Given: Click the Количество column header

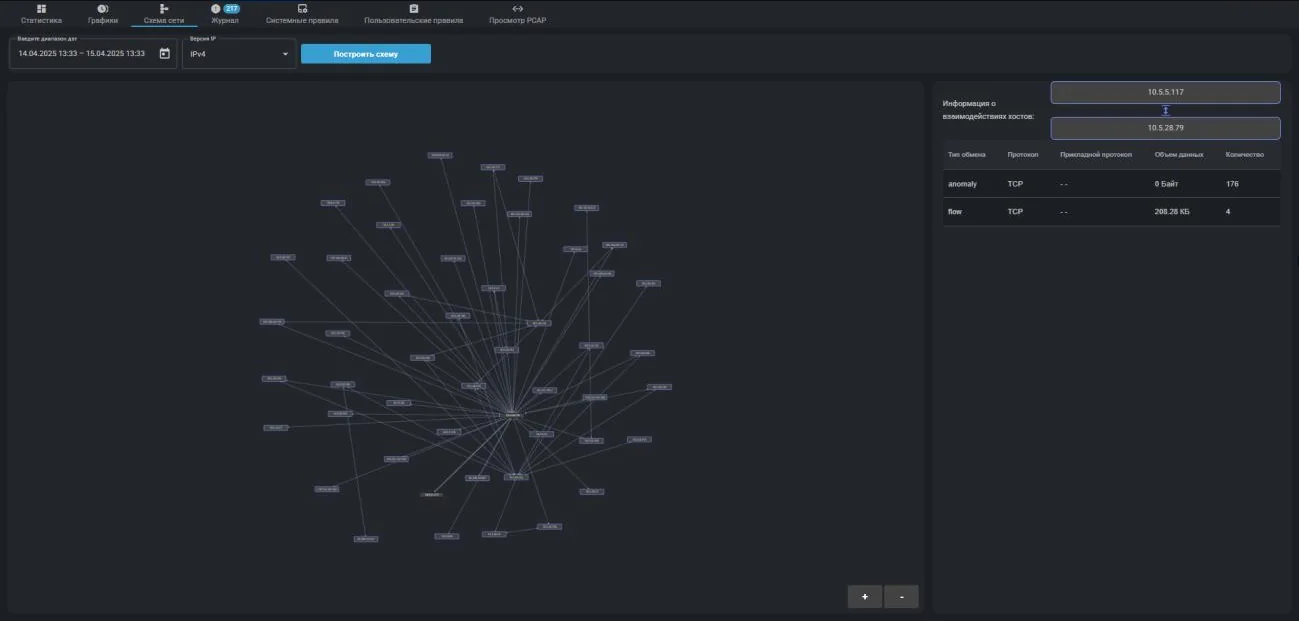Looking at the screenshot, I should [x=1245, y=155].
